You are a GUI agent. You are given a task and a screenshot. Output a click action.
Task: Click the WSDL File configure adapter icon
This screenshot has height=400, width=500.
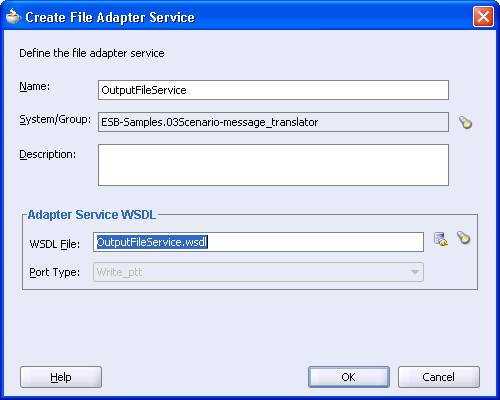[441, 239]
